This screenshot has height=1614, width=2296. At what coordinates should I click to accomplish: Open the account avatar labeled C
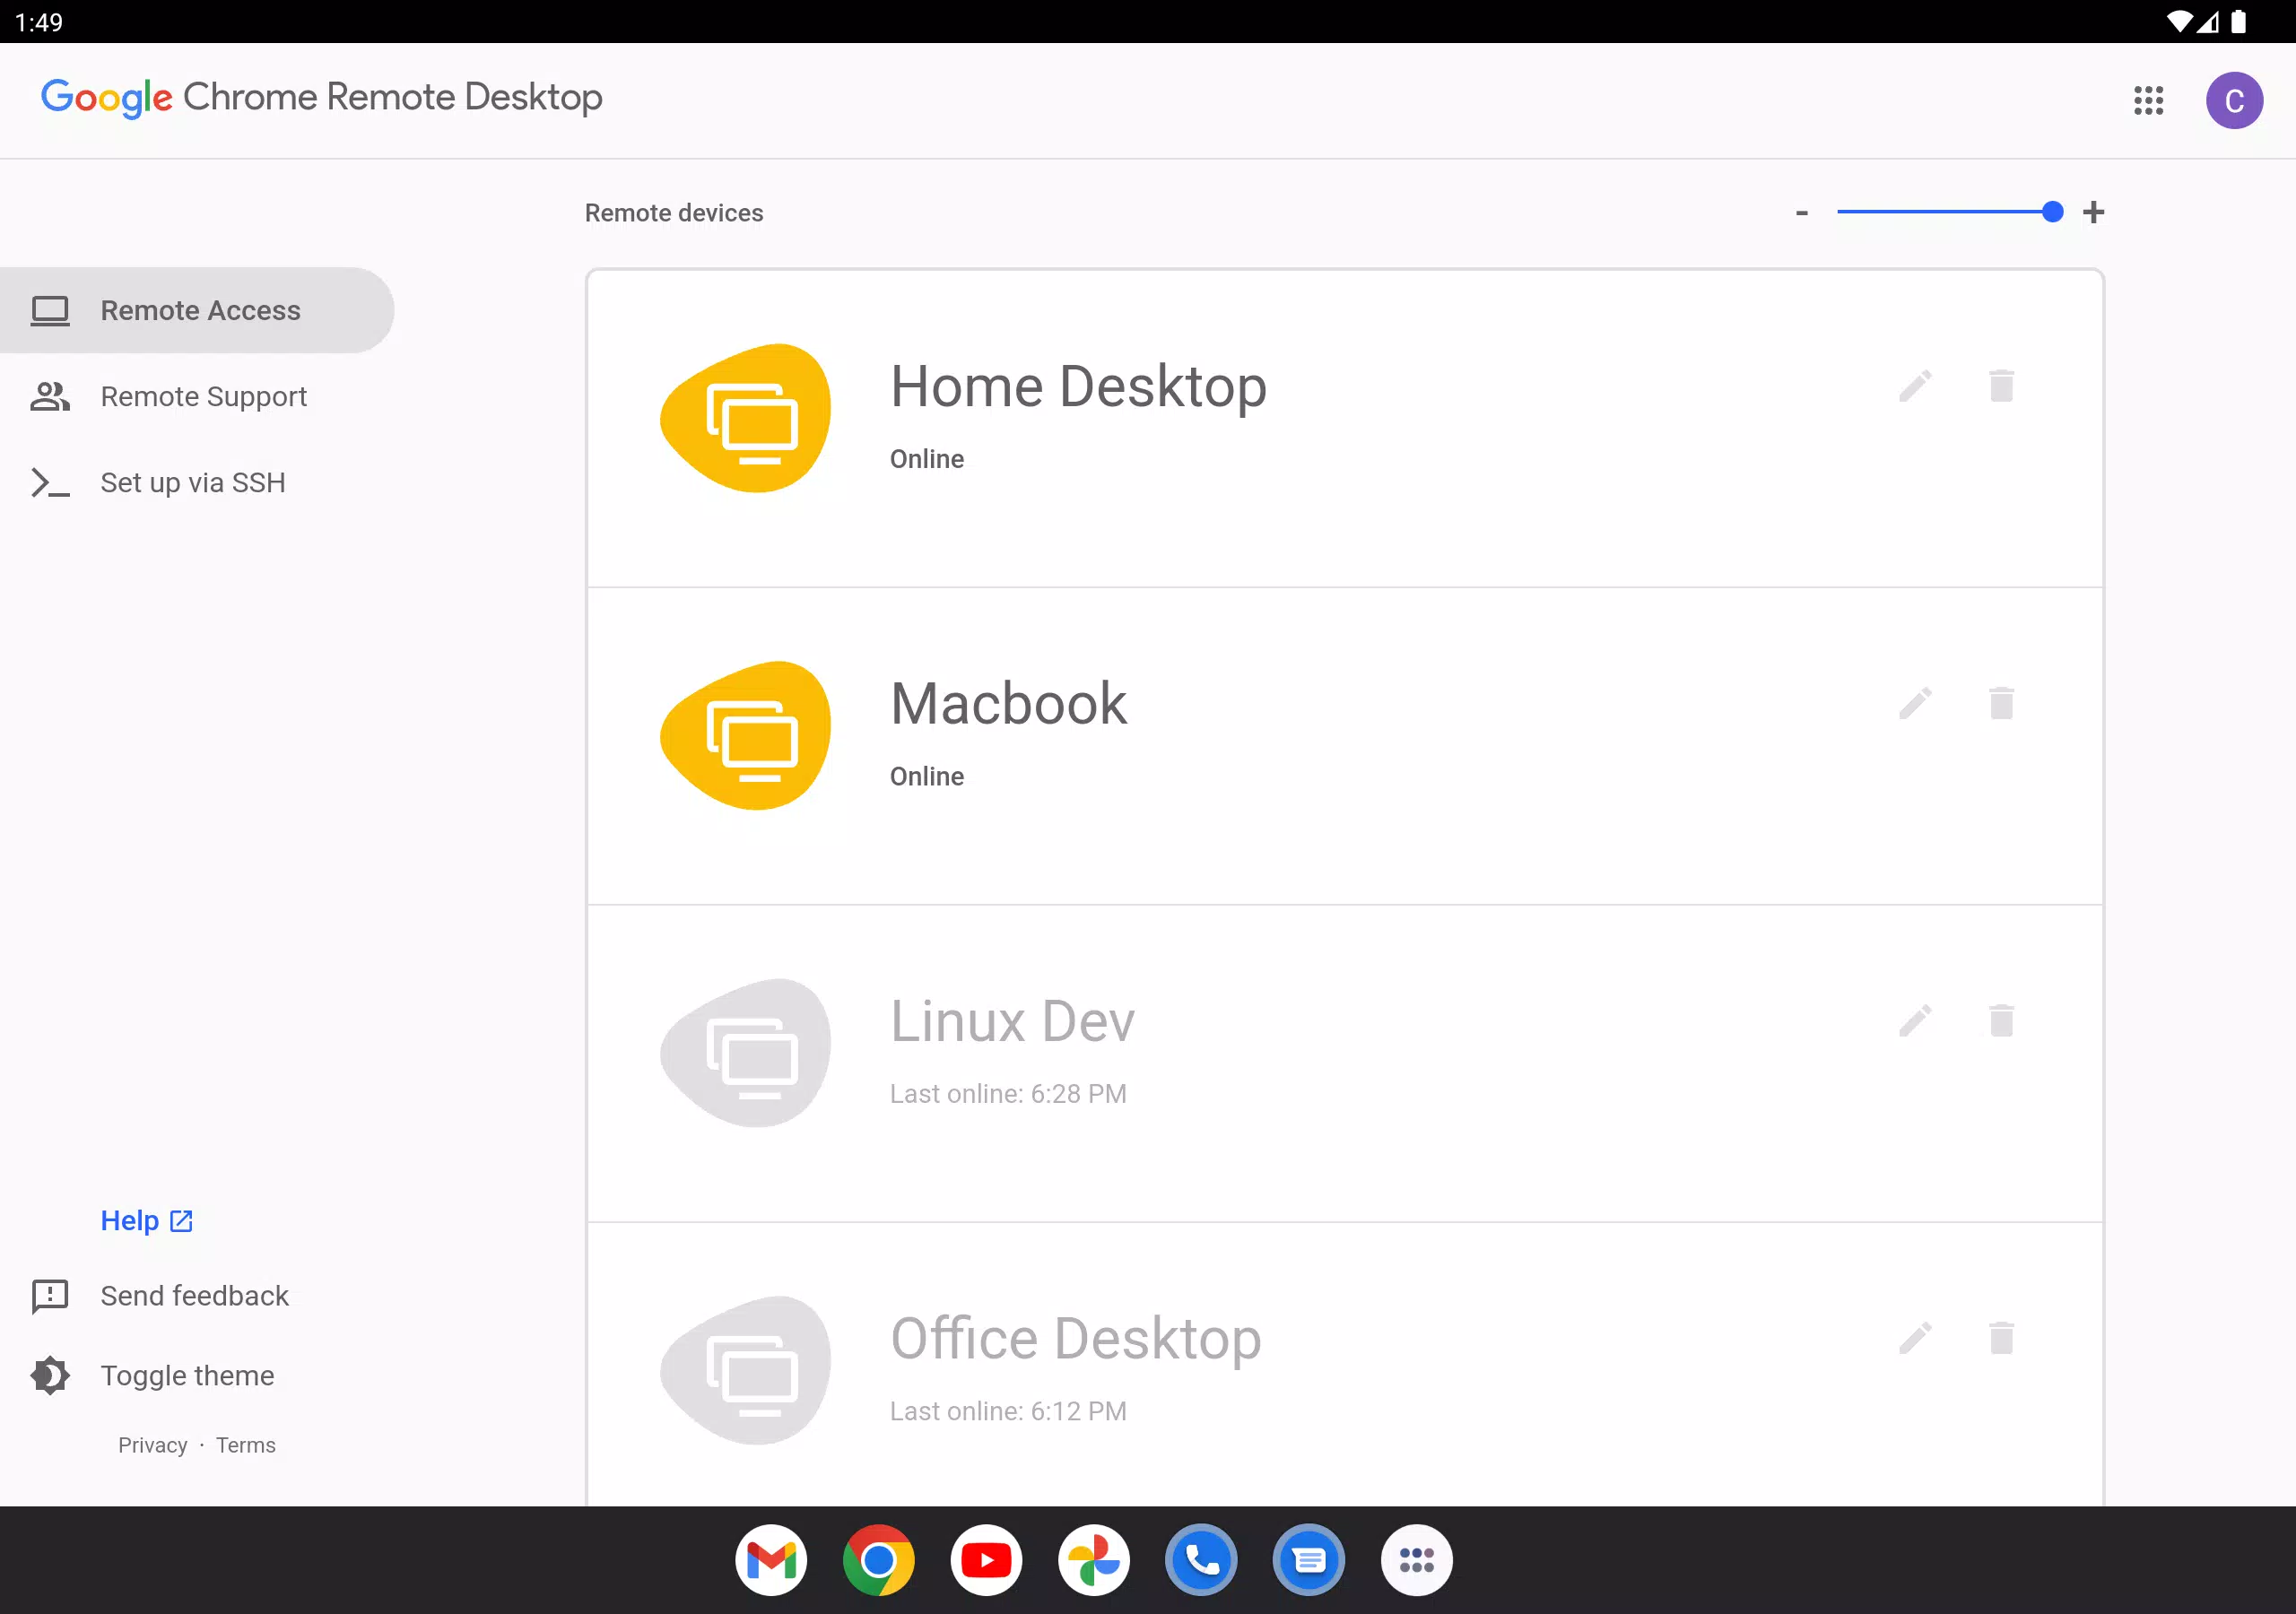tap(2234, 100)
